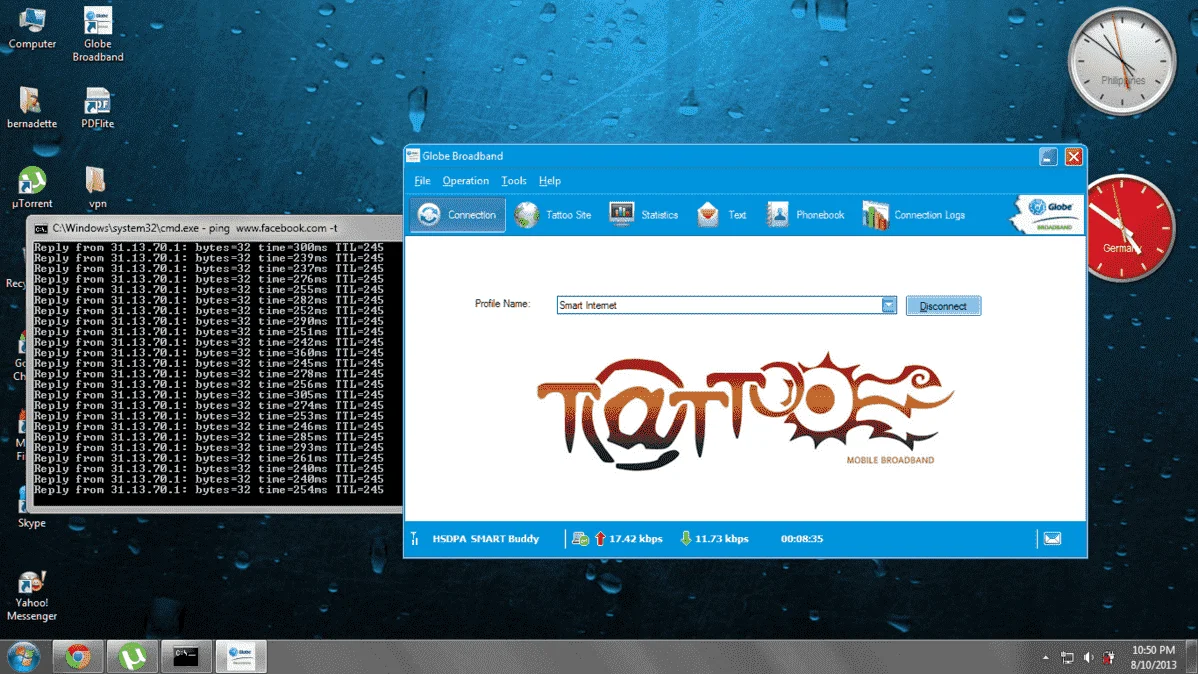Open the Text messaging tab
This screenshot has height=674, width=1198.
pos(722,215)
